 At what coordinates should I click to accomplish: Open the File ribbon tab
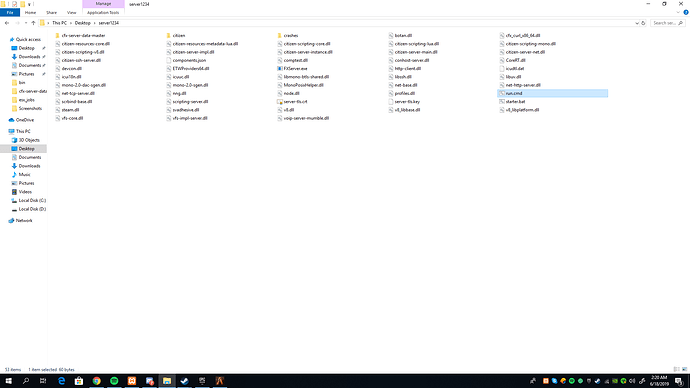pos(10,12)
